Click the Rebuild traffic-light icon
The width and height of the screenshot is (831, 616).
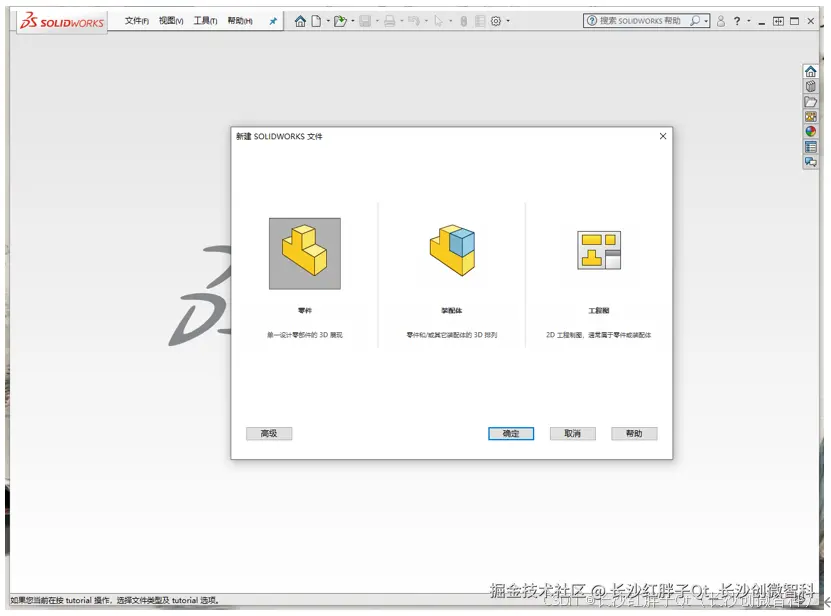pyautogui.click(x=464, y=21)
